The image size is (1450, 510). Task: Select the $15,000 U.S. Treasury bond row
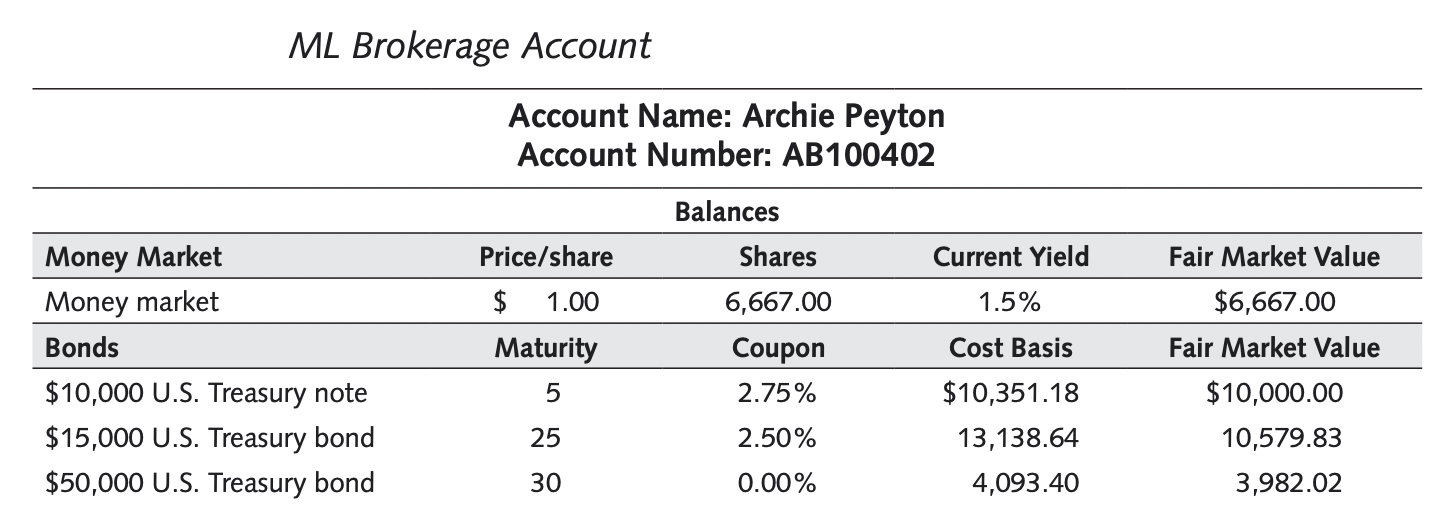(210, 438)
